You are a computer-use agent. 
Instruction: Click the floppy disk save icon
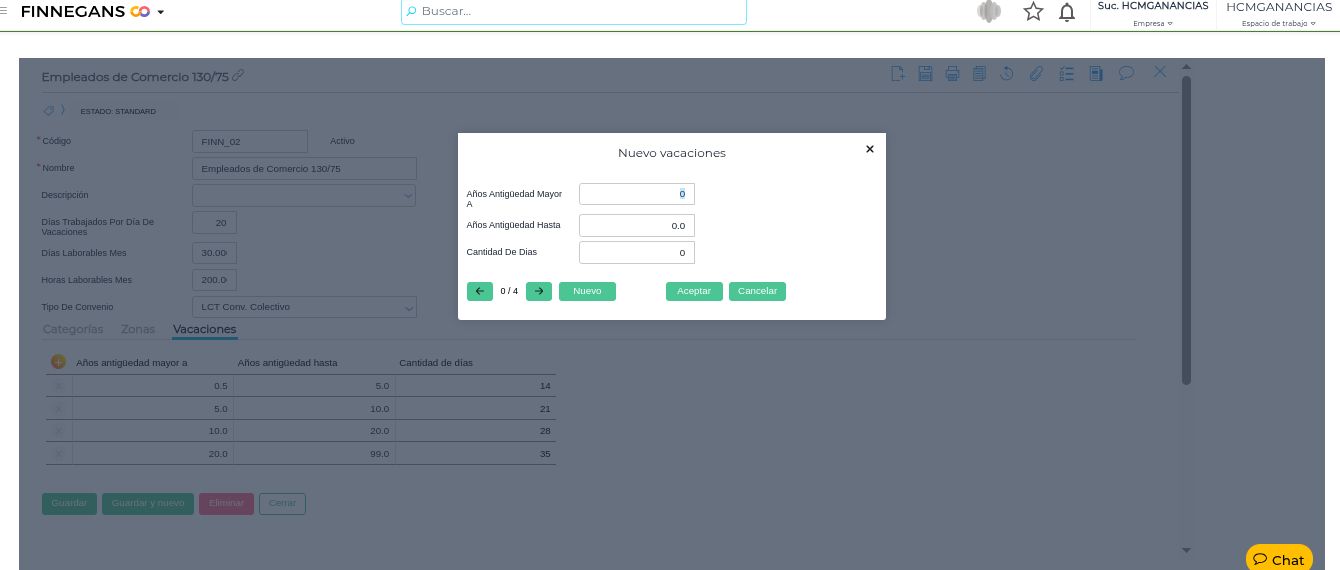925,73
